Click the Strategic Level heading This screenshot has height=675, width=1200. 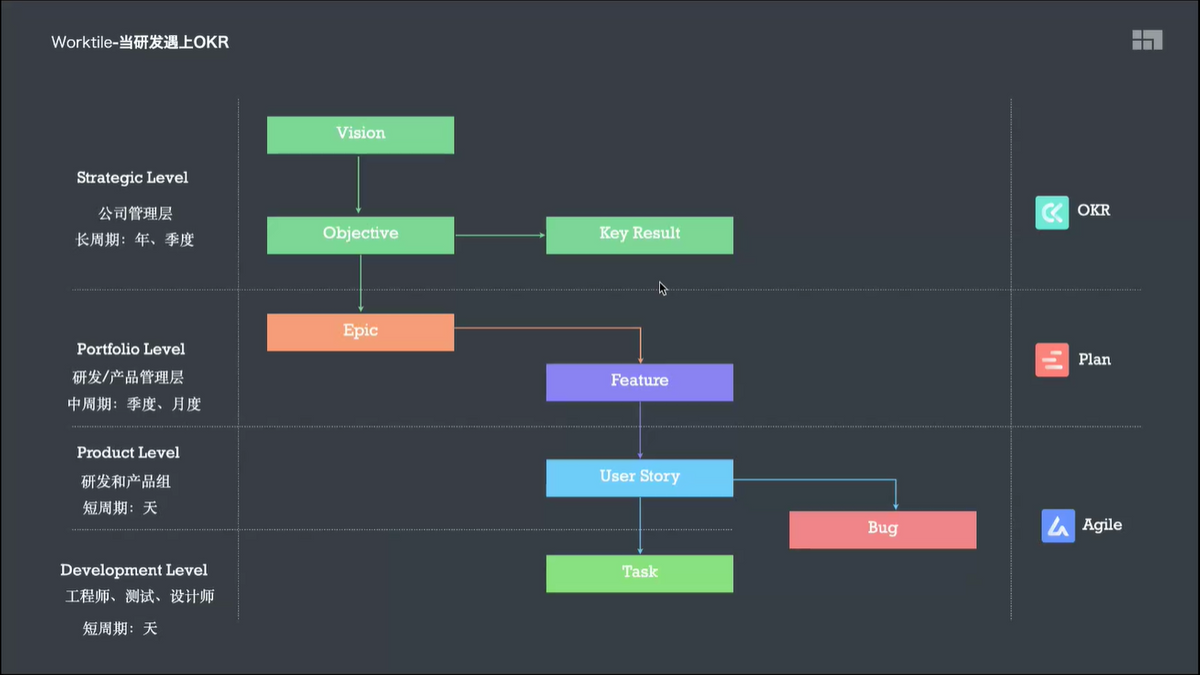[132, 178]
